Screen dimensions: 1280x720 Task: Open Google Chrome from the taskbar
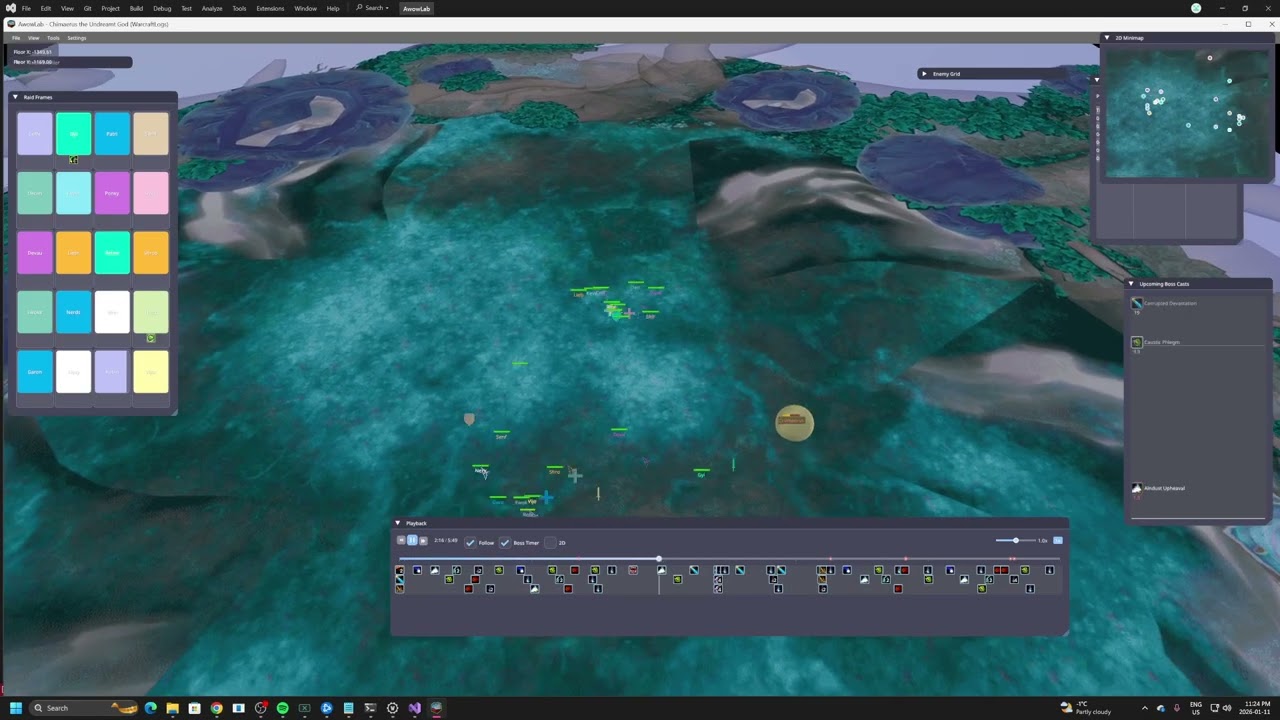(x=216, y=708)
